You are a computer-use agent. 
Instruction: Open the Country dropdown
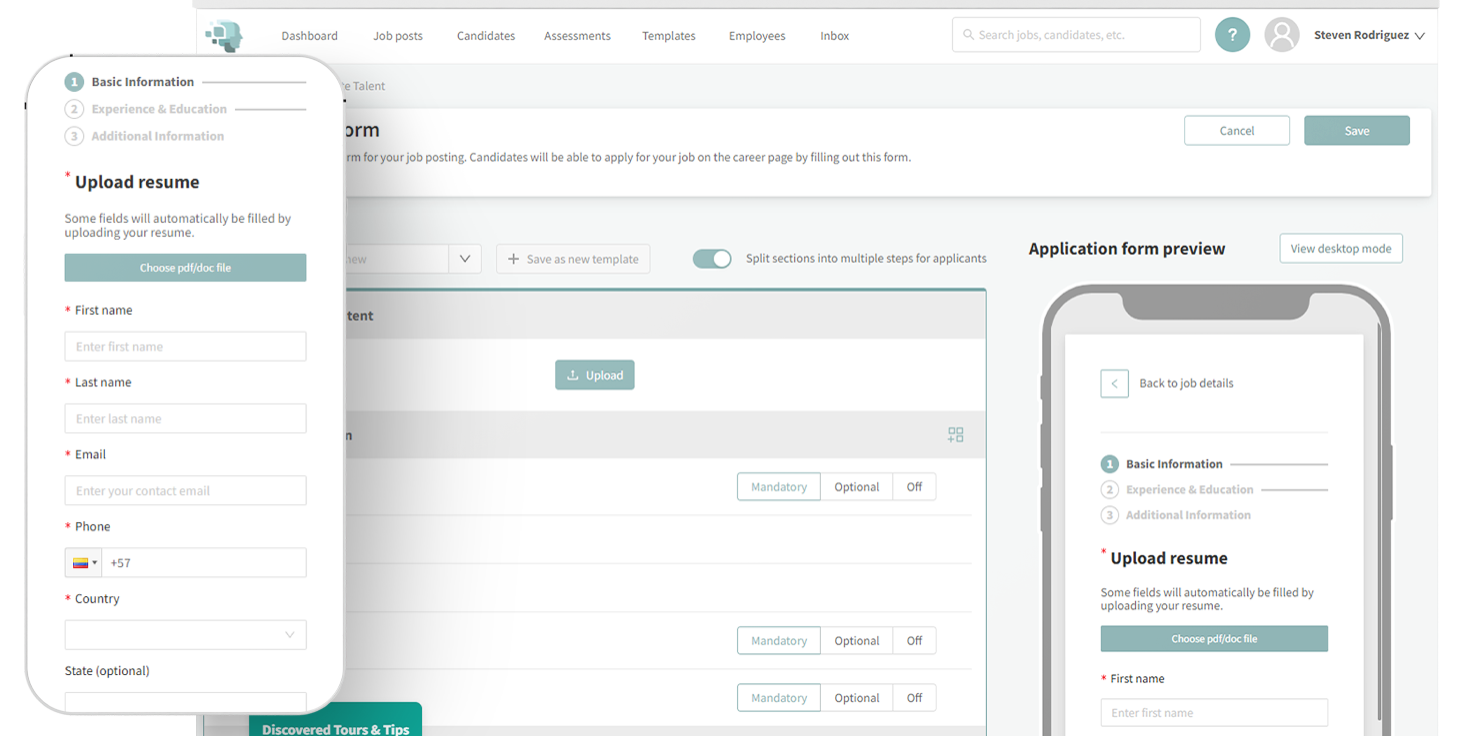point(185,634)
